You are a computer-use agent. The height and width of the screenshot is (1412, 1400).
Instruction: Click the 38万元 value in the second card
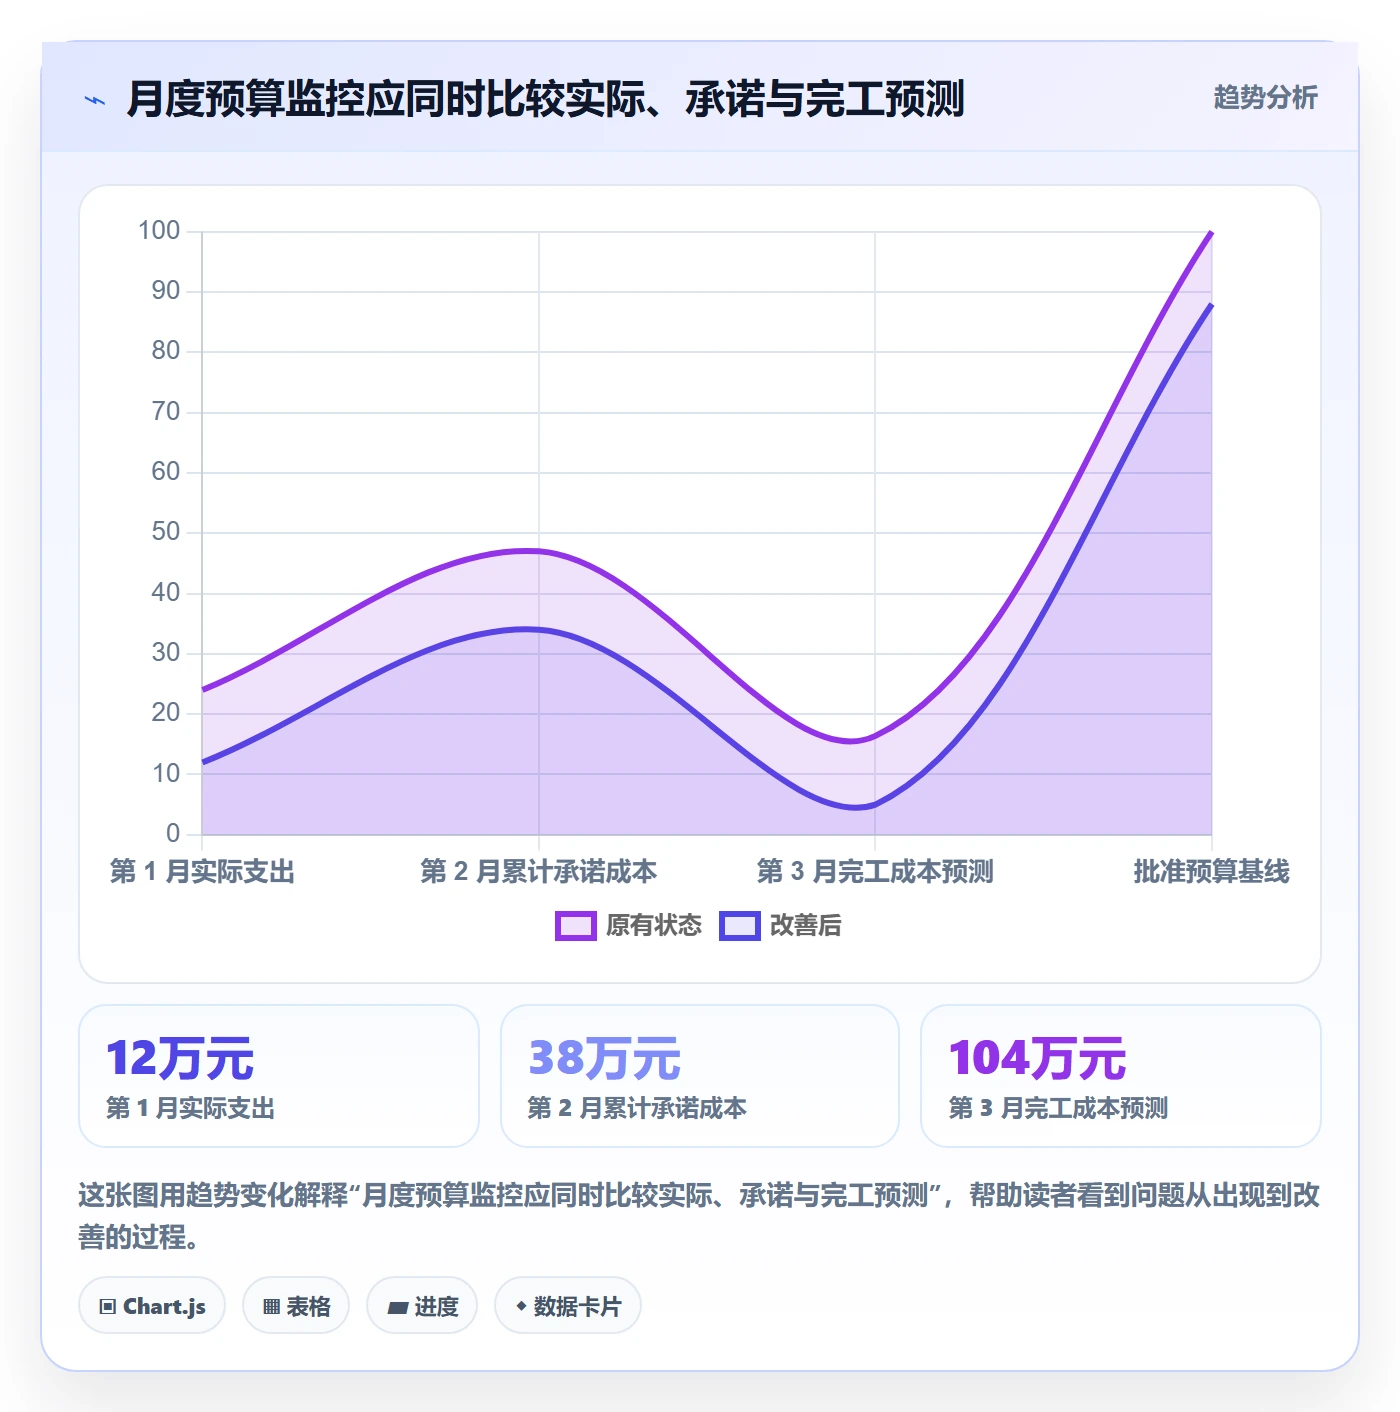[x=604, y=1058]
